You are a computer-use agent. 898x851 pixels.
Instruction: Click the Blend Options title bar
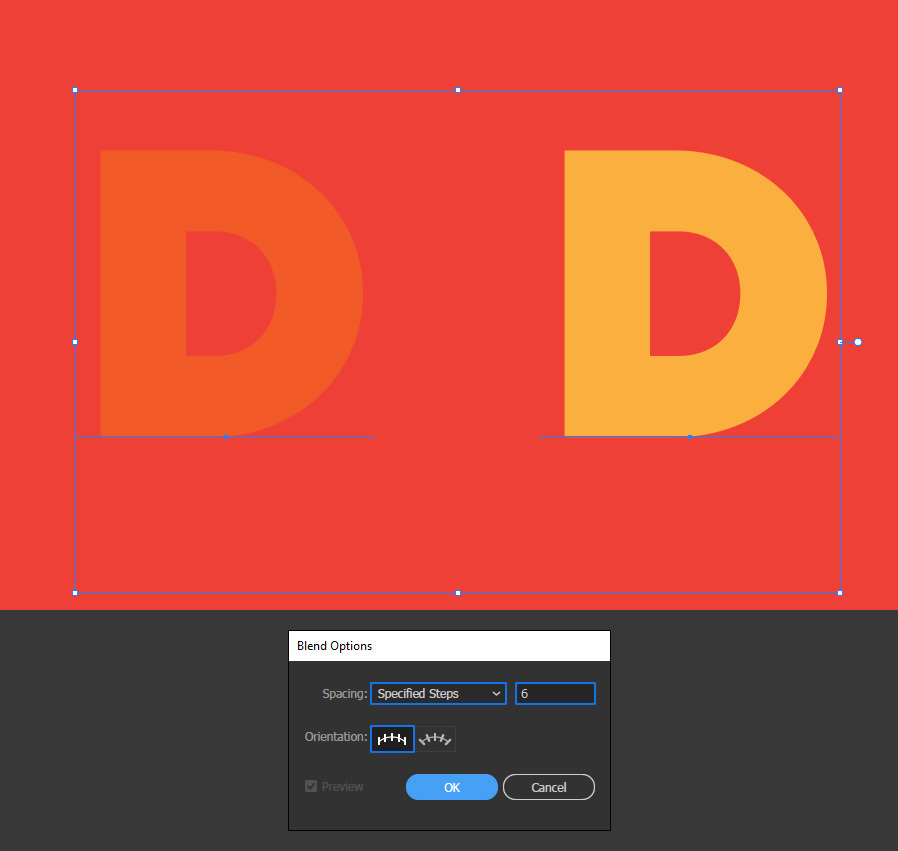[x=449, y=646]
